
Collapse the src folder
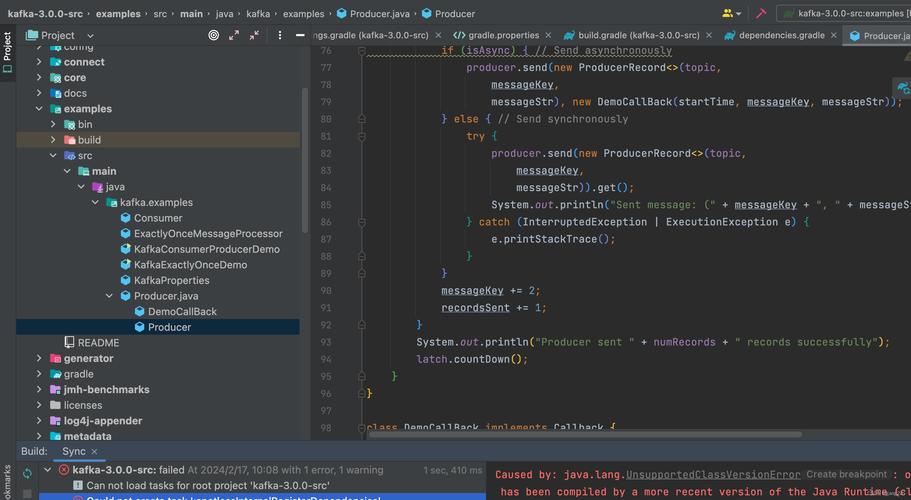(53, 156)
